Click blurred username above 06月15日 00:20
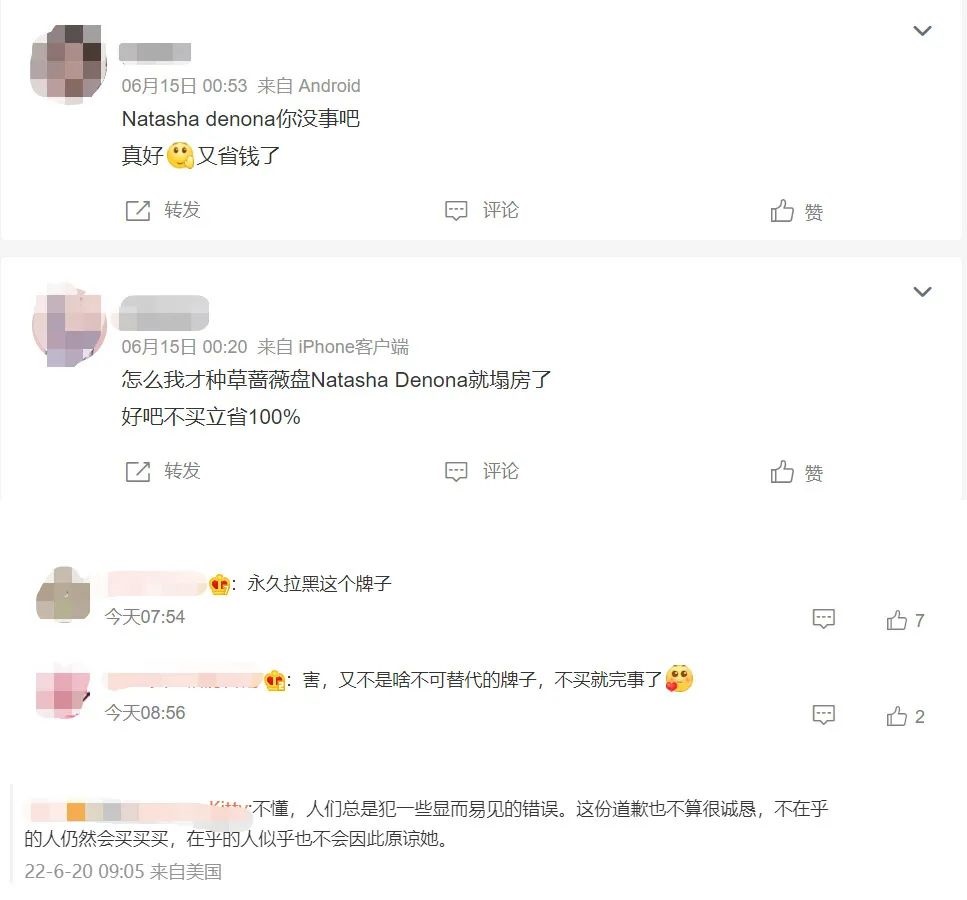The image size is (967, 900). (163, 313)
